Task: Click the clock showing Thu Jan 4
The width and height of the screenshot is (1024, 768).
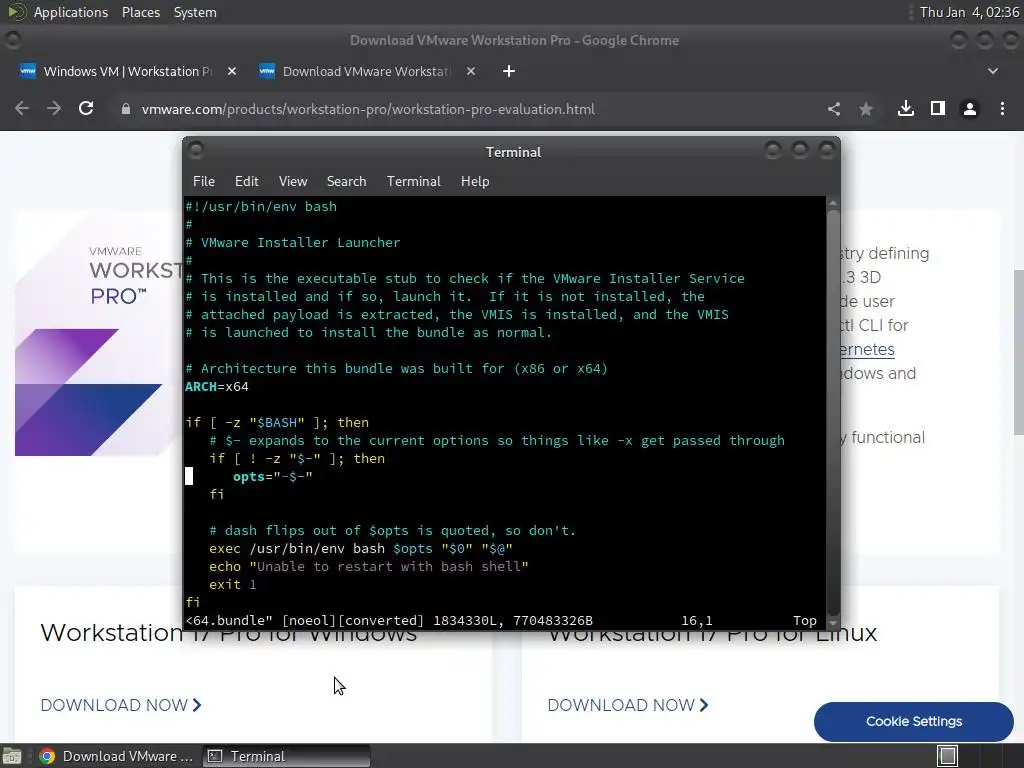Action: click(969, 12)
